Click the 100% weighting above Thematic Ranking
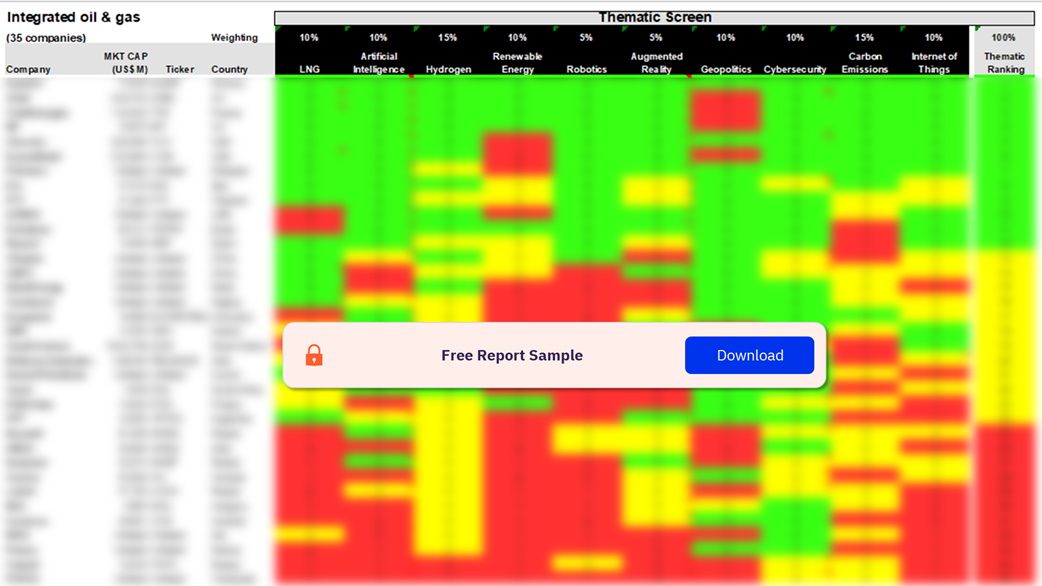This screenshot has width=1042, height=586. pyautogui.click(x=1003, y=38)
